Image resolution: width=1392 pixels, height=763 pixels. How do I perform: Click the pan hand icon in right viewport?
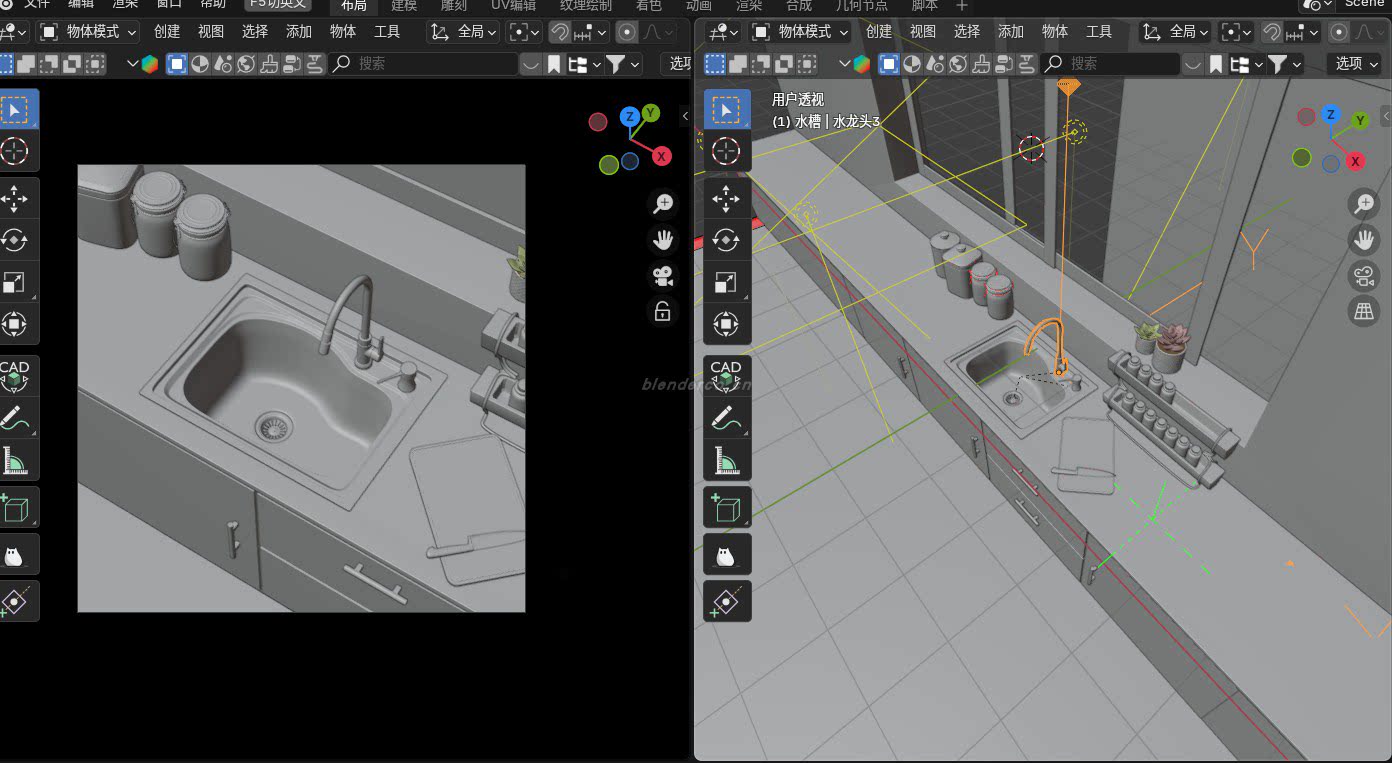(1364, 240)
